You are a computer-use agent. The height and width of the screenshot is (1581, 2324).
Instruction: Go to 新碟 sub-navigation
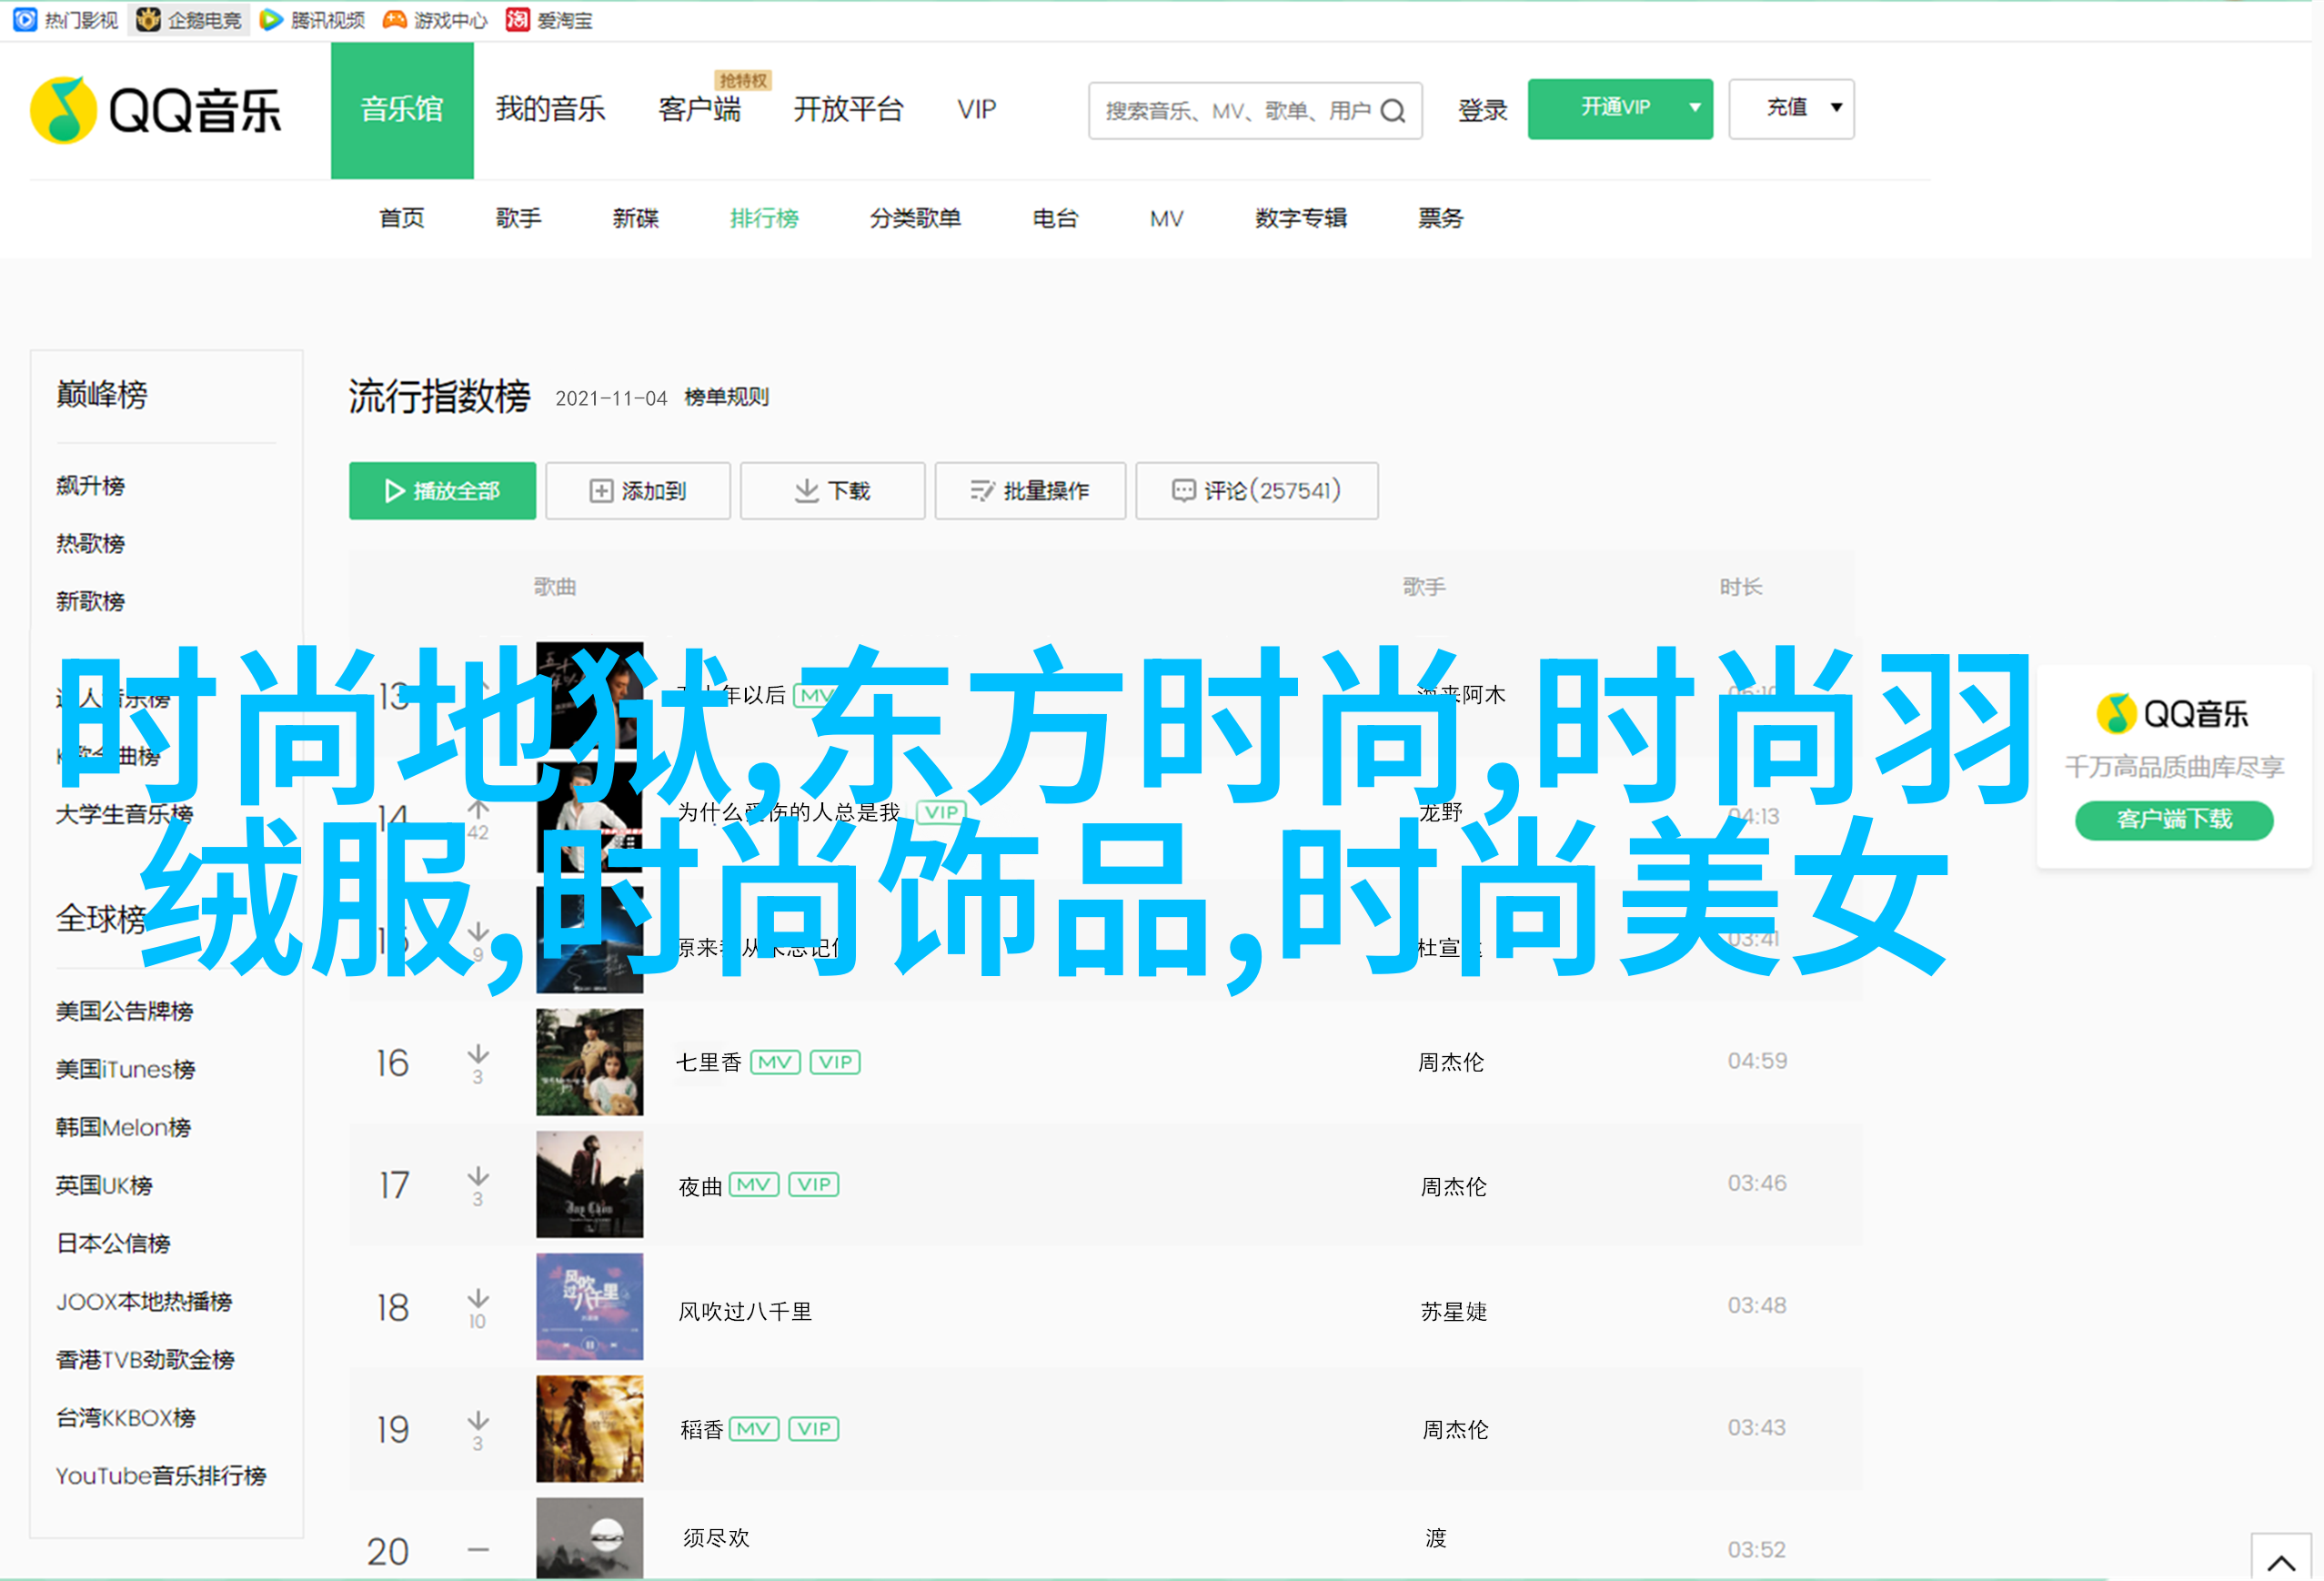(x=636, y=218)
